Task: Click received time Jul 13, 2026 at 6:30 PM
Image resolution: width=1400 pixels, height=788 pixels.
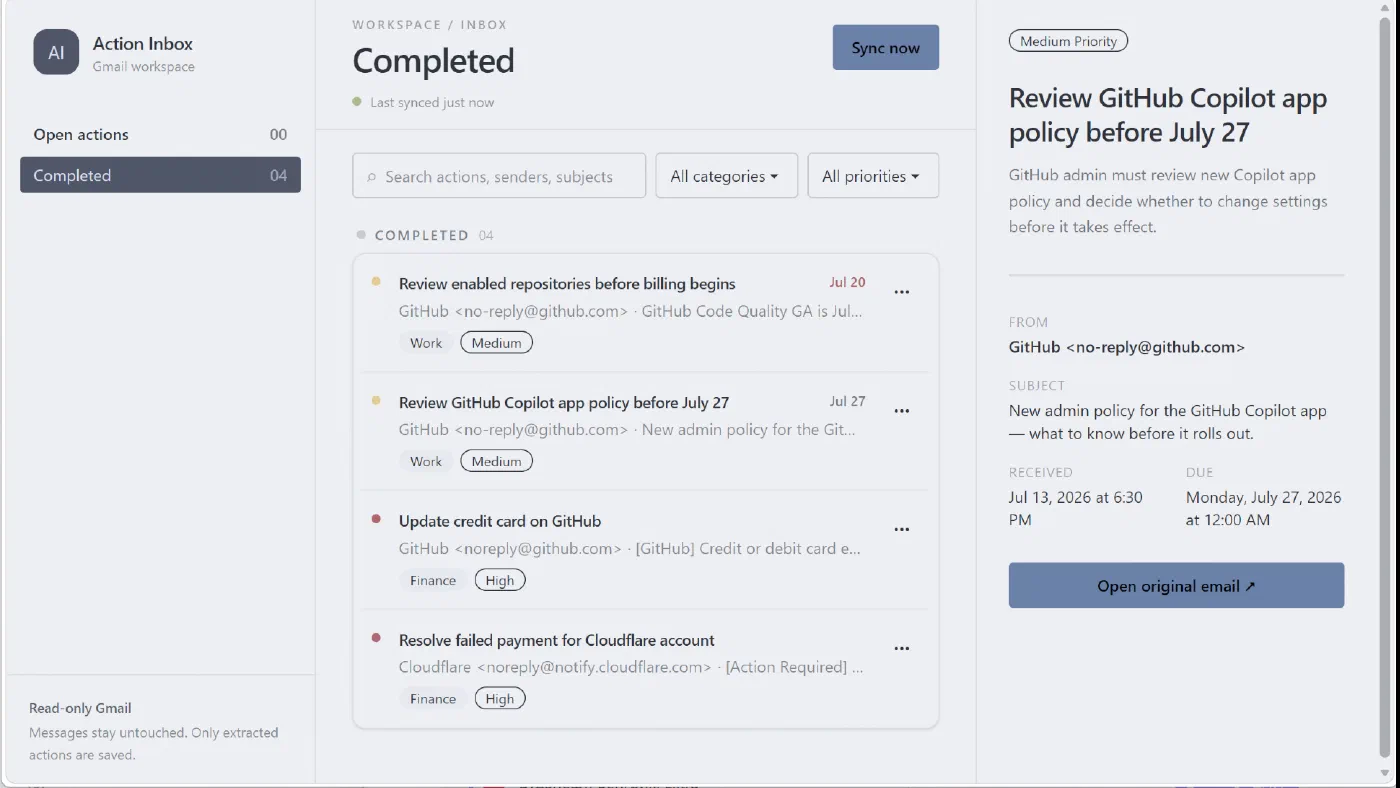Action: 1076,508
